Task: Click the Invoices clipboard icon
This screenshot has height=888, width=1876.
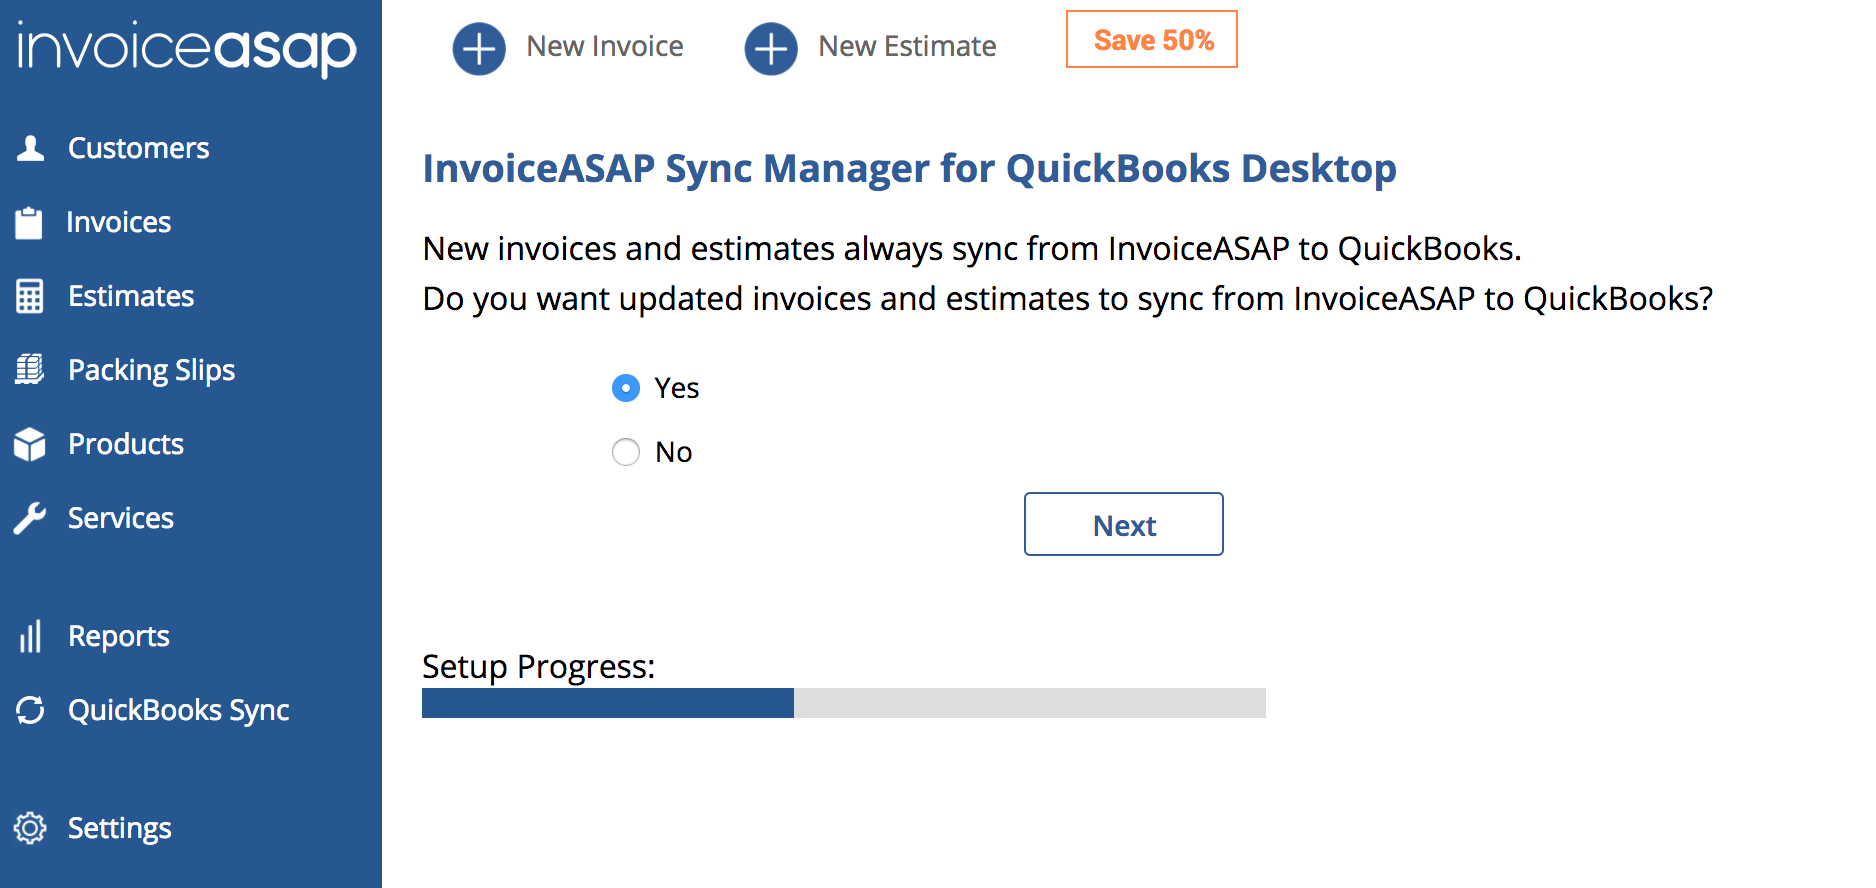Action: [29, 222]
